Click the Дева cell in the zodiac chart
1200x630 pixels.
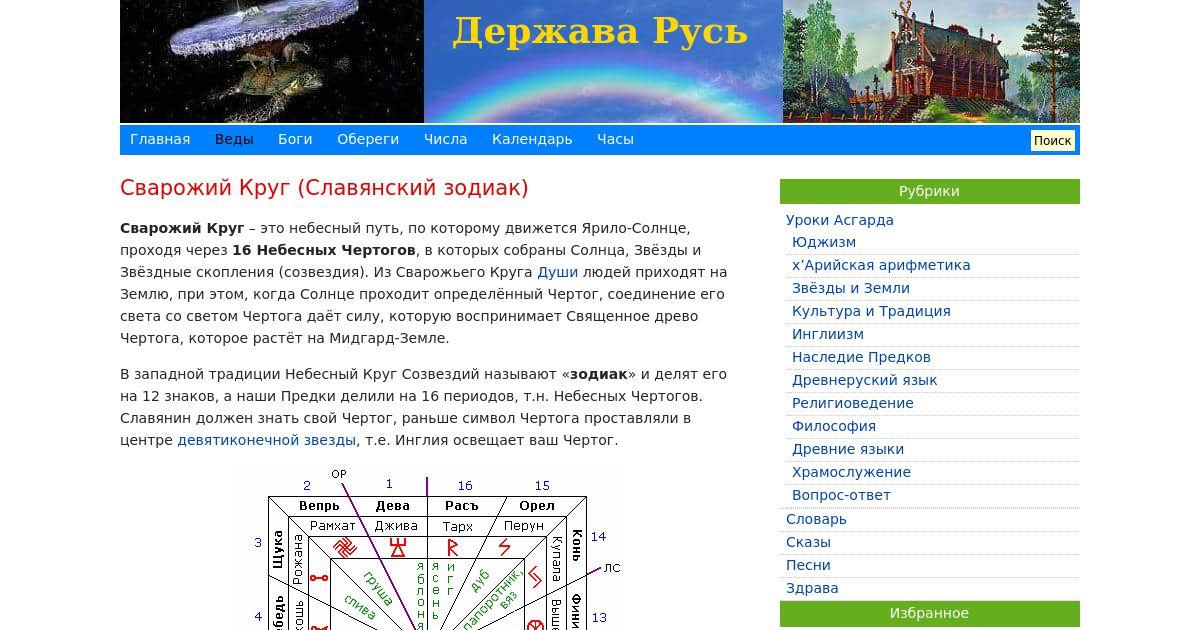point(393,506)
